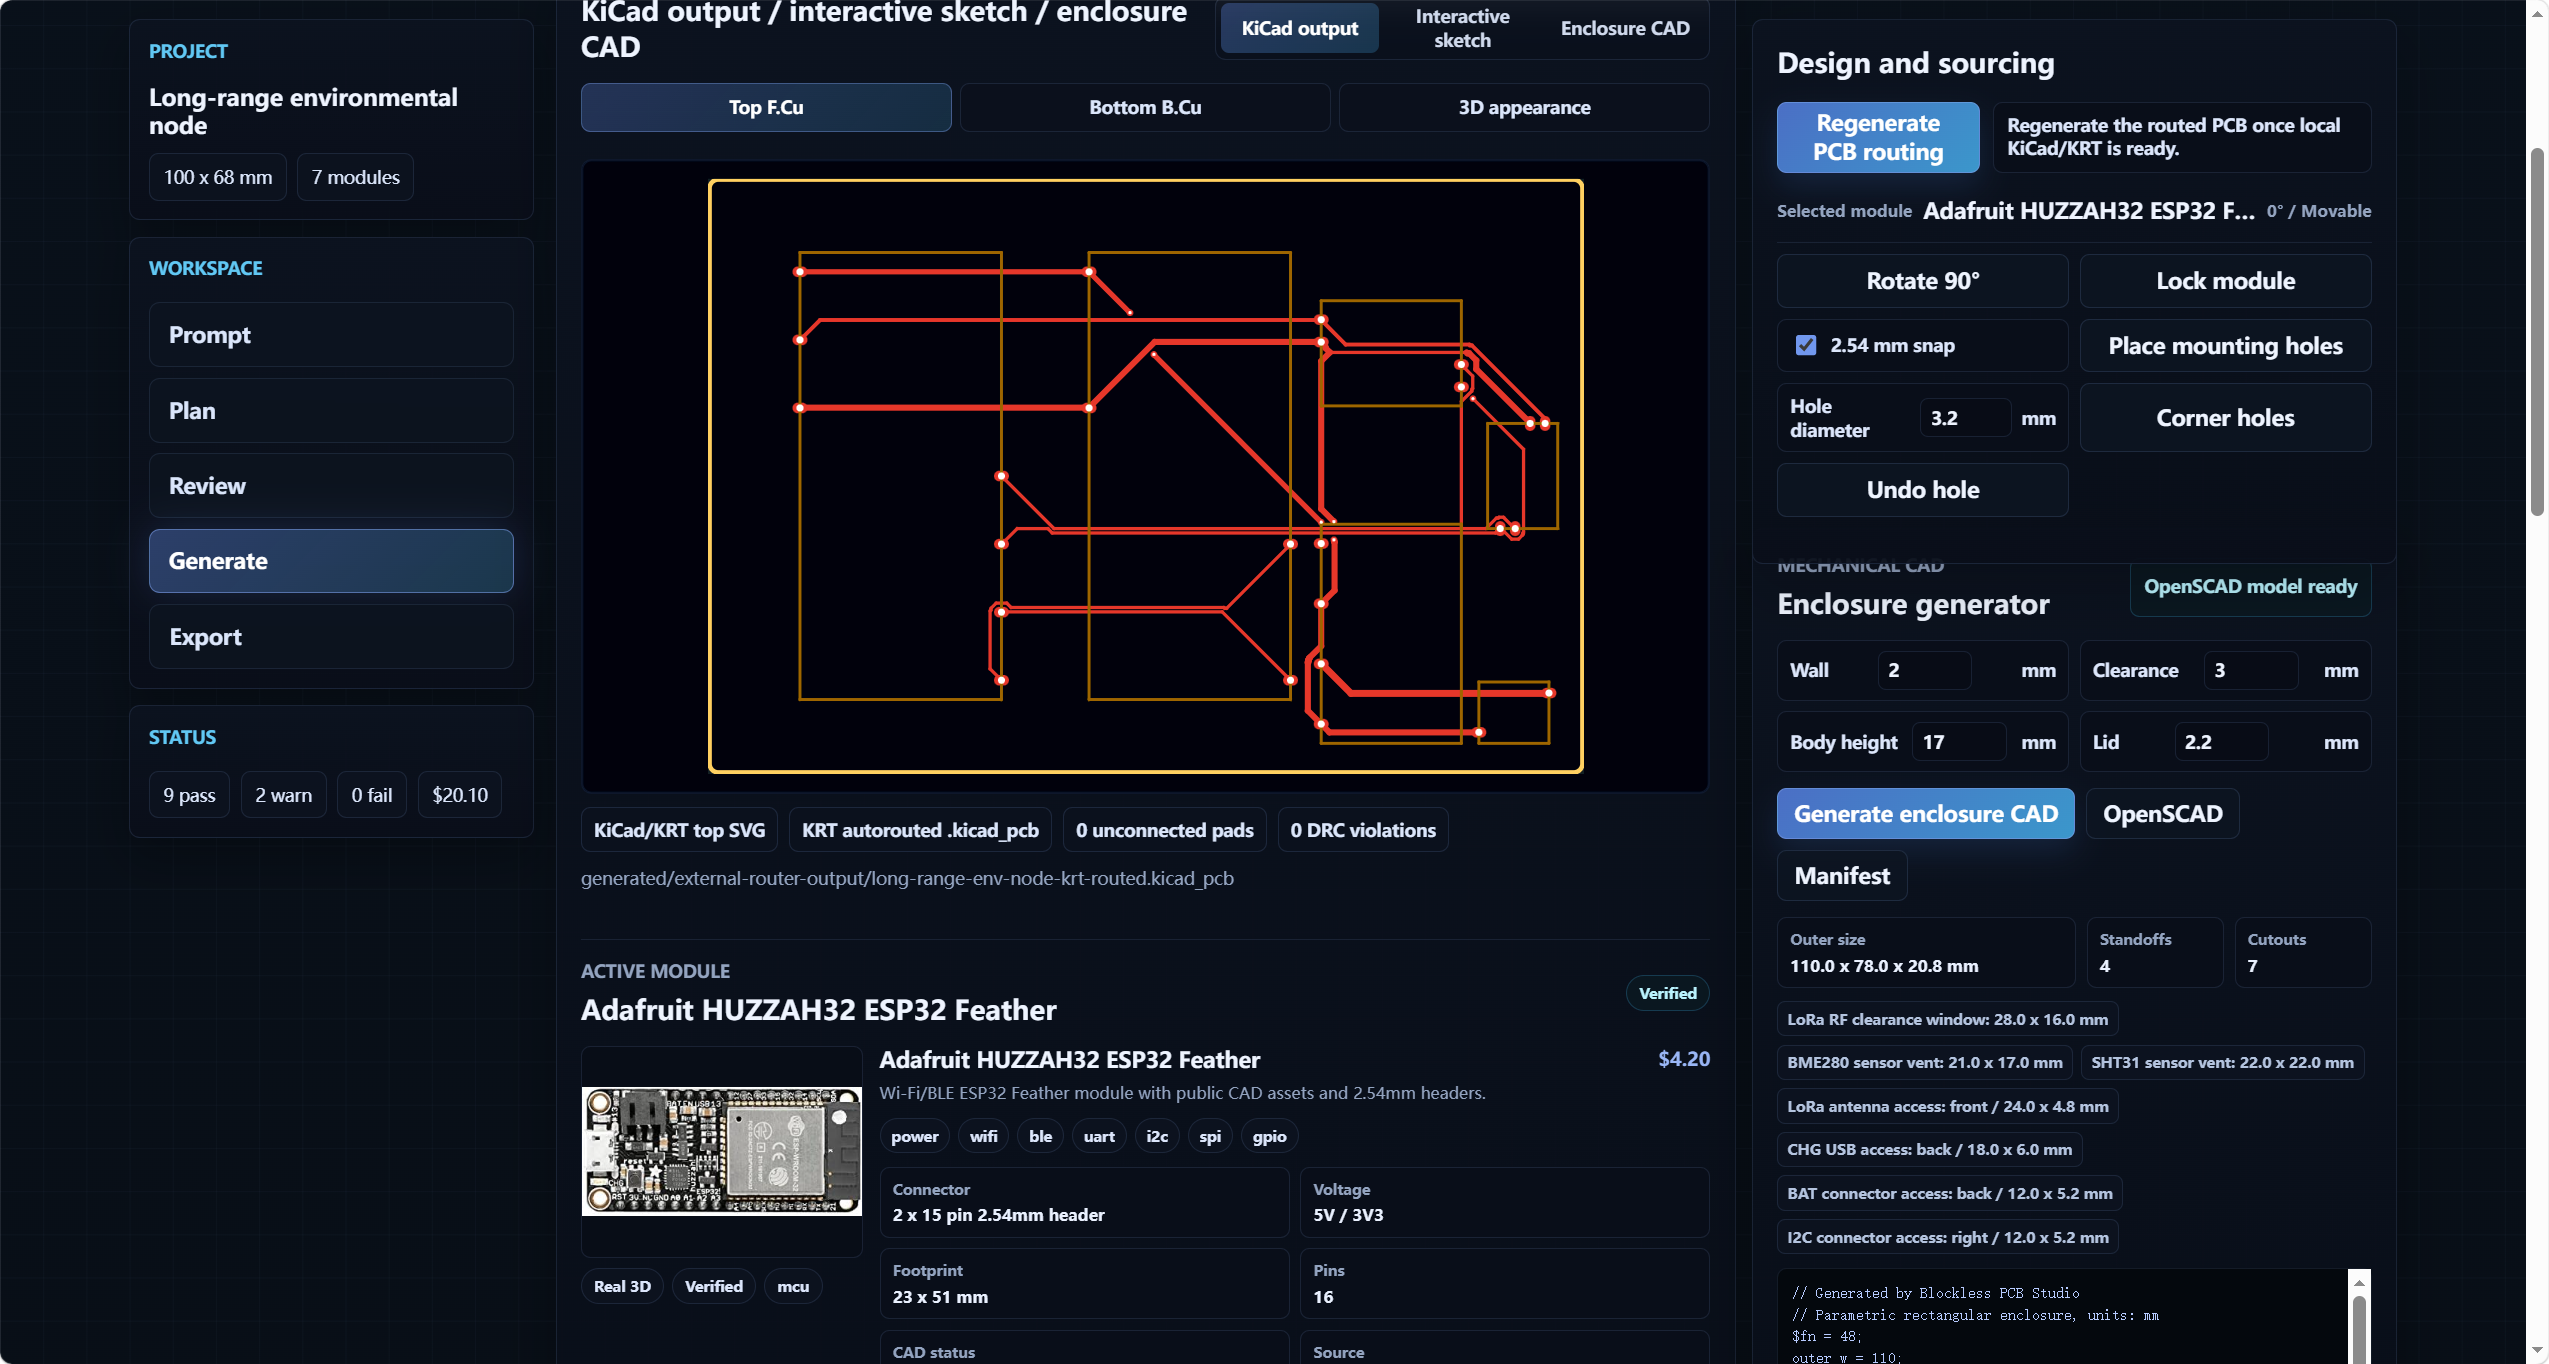This screenshot has height=1364, width=2549.
Task: Click the Corner holes button
Action: 2225,418
